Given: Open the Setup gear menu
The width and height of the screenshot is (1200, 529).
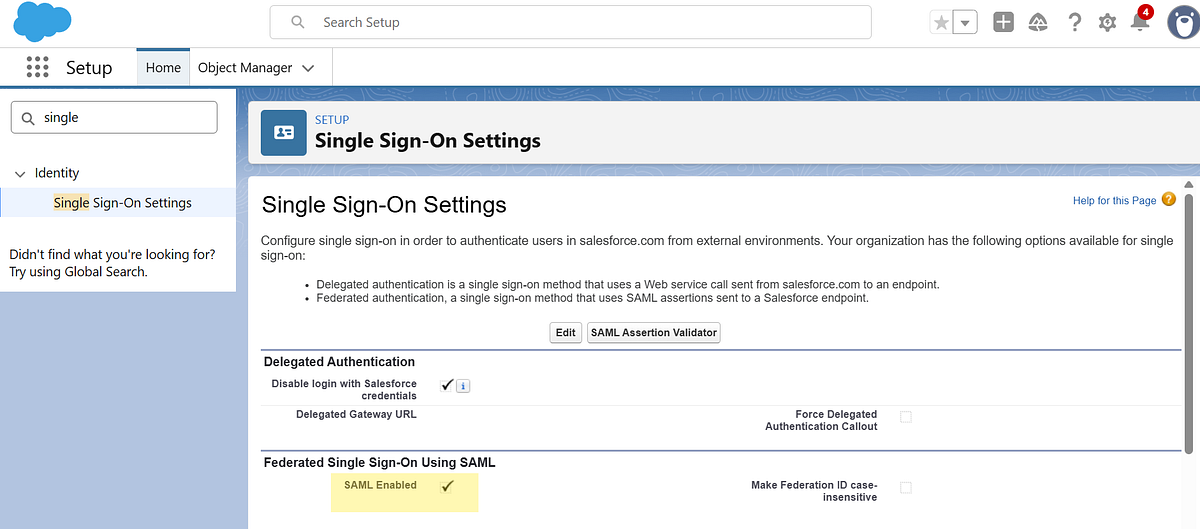Looking at the screenshot, I should pyautogui.click(x=1107, y=22).
